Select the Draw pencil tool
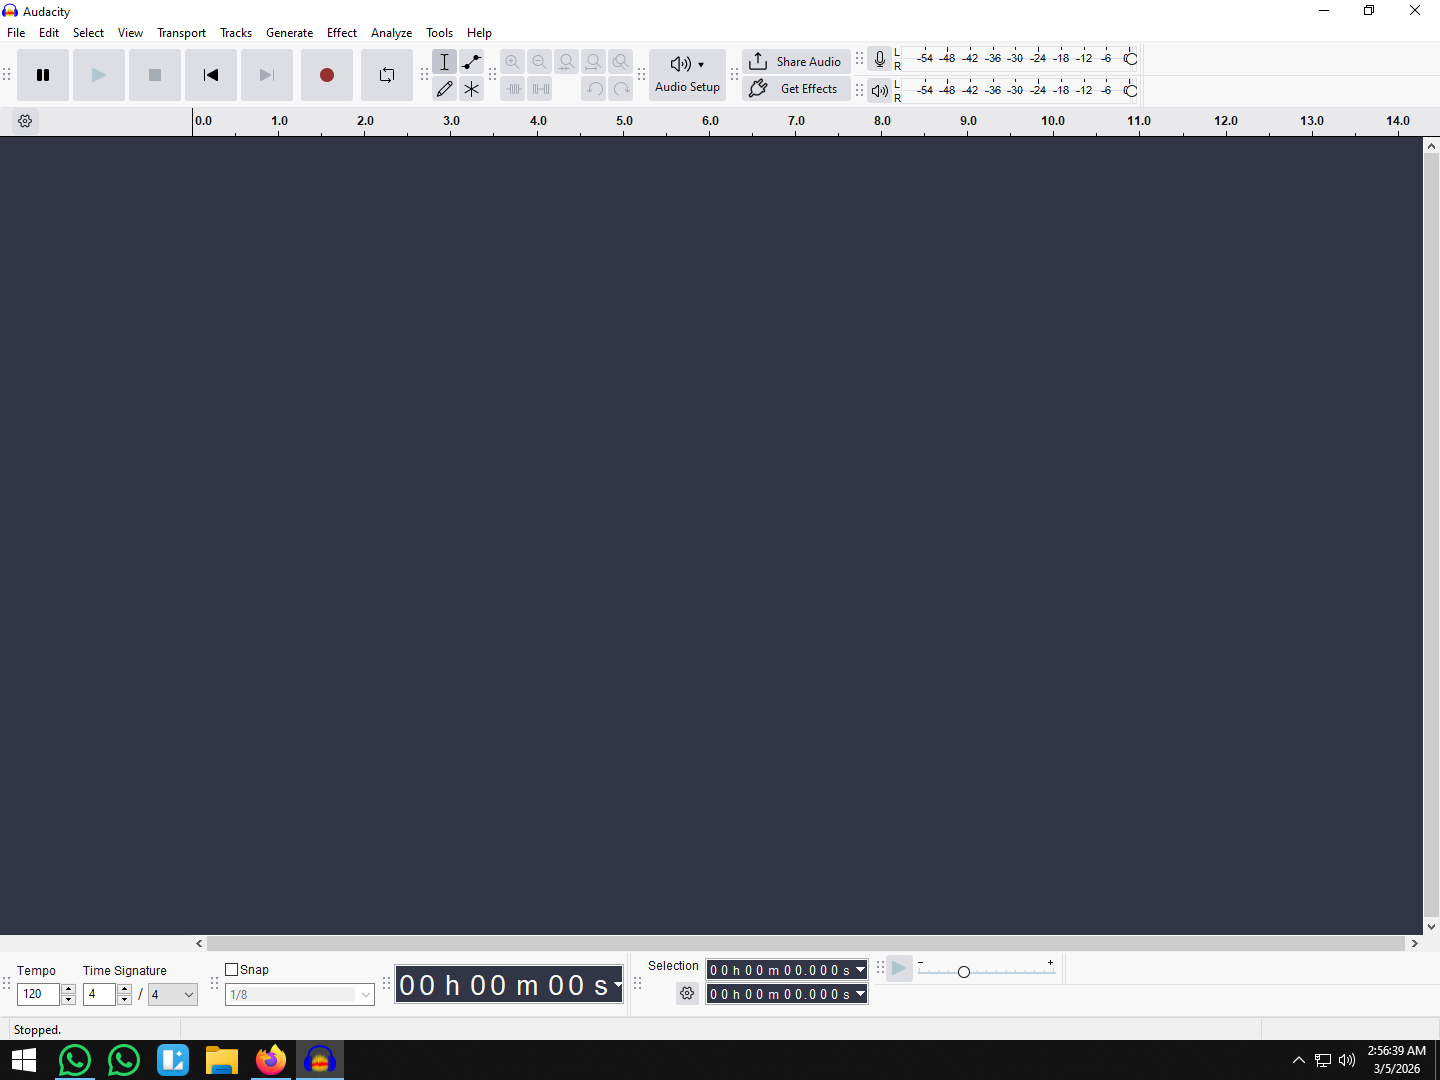The height and width of the screenshot is (1080, 1440). (444, 89)
